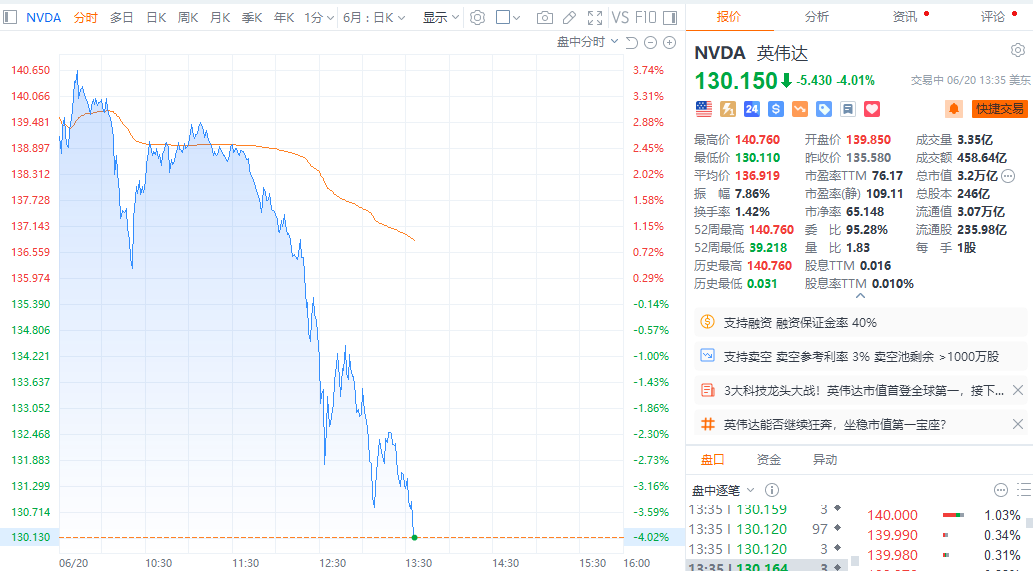Click the blue price tag icon
Viewport: 1033px width, 571px height.
point(824,109)
